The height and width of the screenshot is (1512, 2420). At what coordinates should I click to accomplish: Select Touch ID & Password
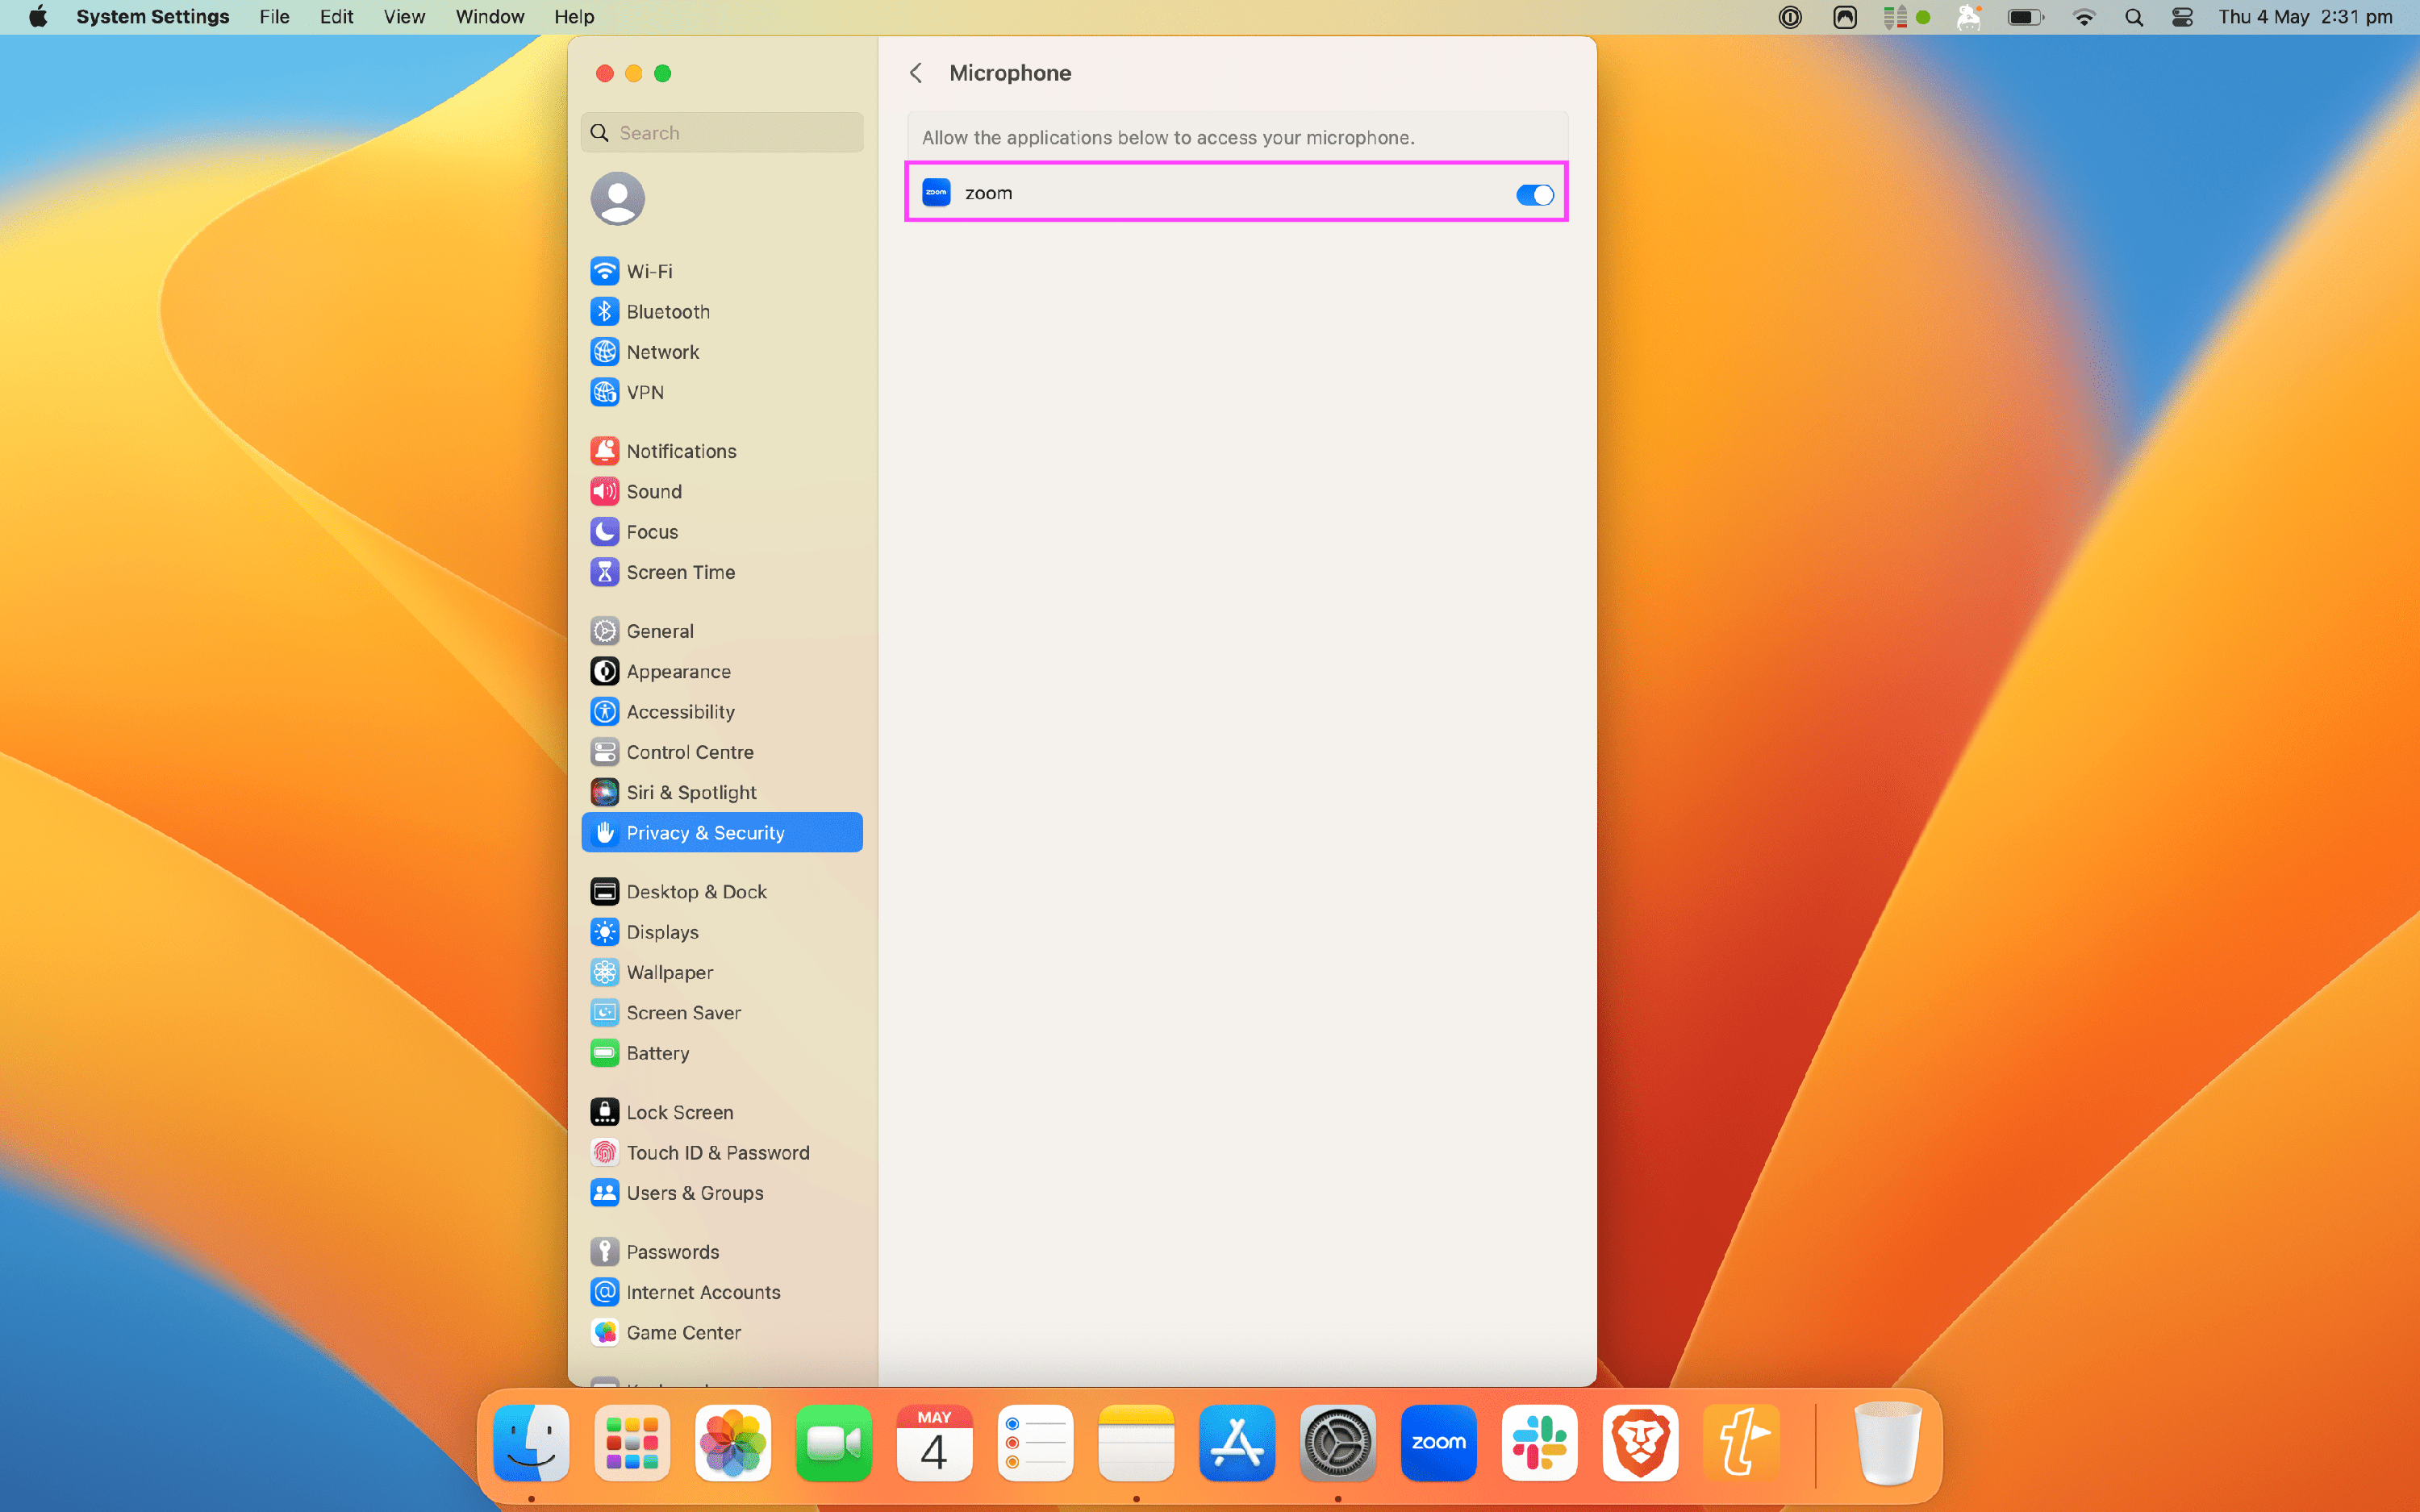click(x=717, y=1153)
